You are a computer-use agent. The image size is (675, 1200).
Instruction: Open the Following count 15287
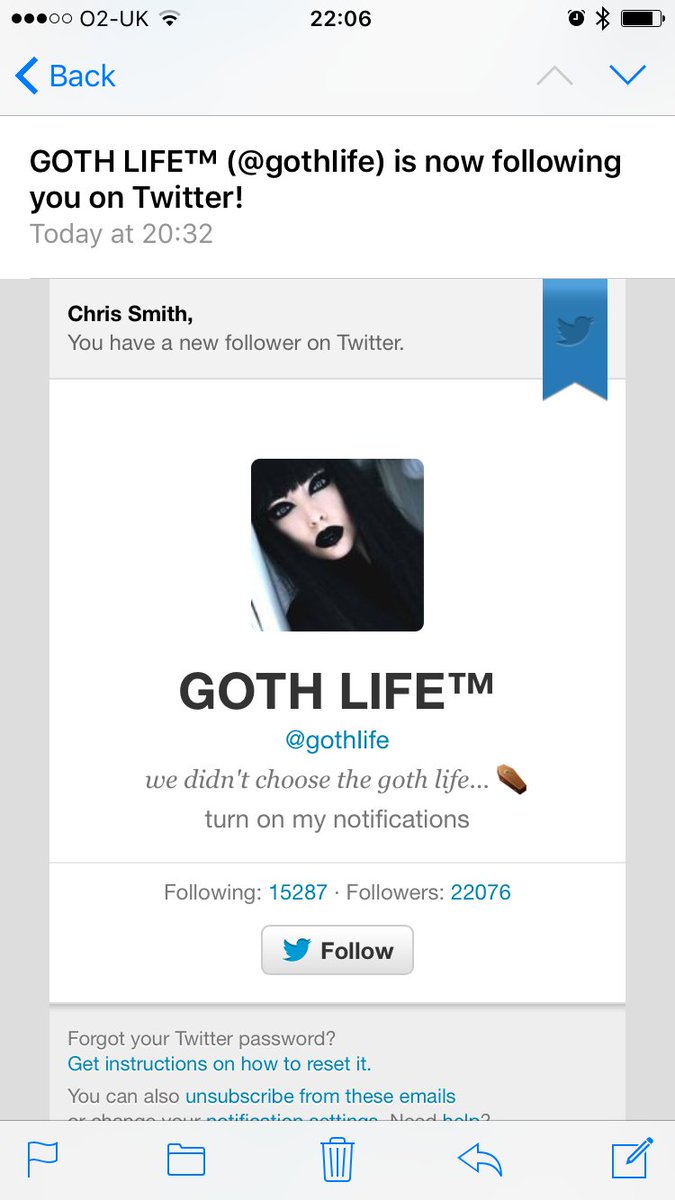click(298, 892)
